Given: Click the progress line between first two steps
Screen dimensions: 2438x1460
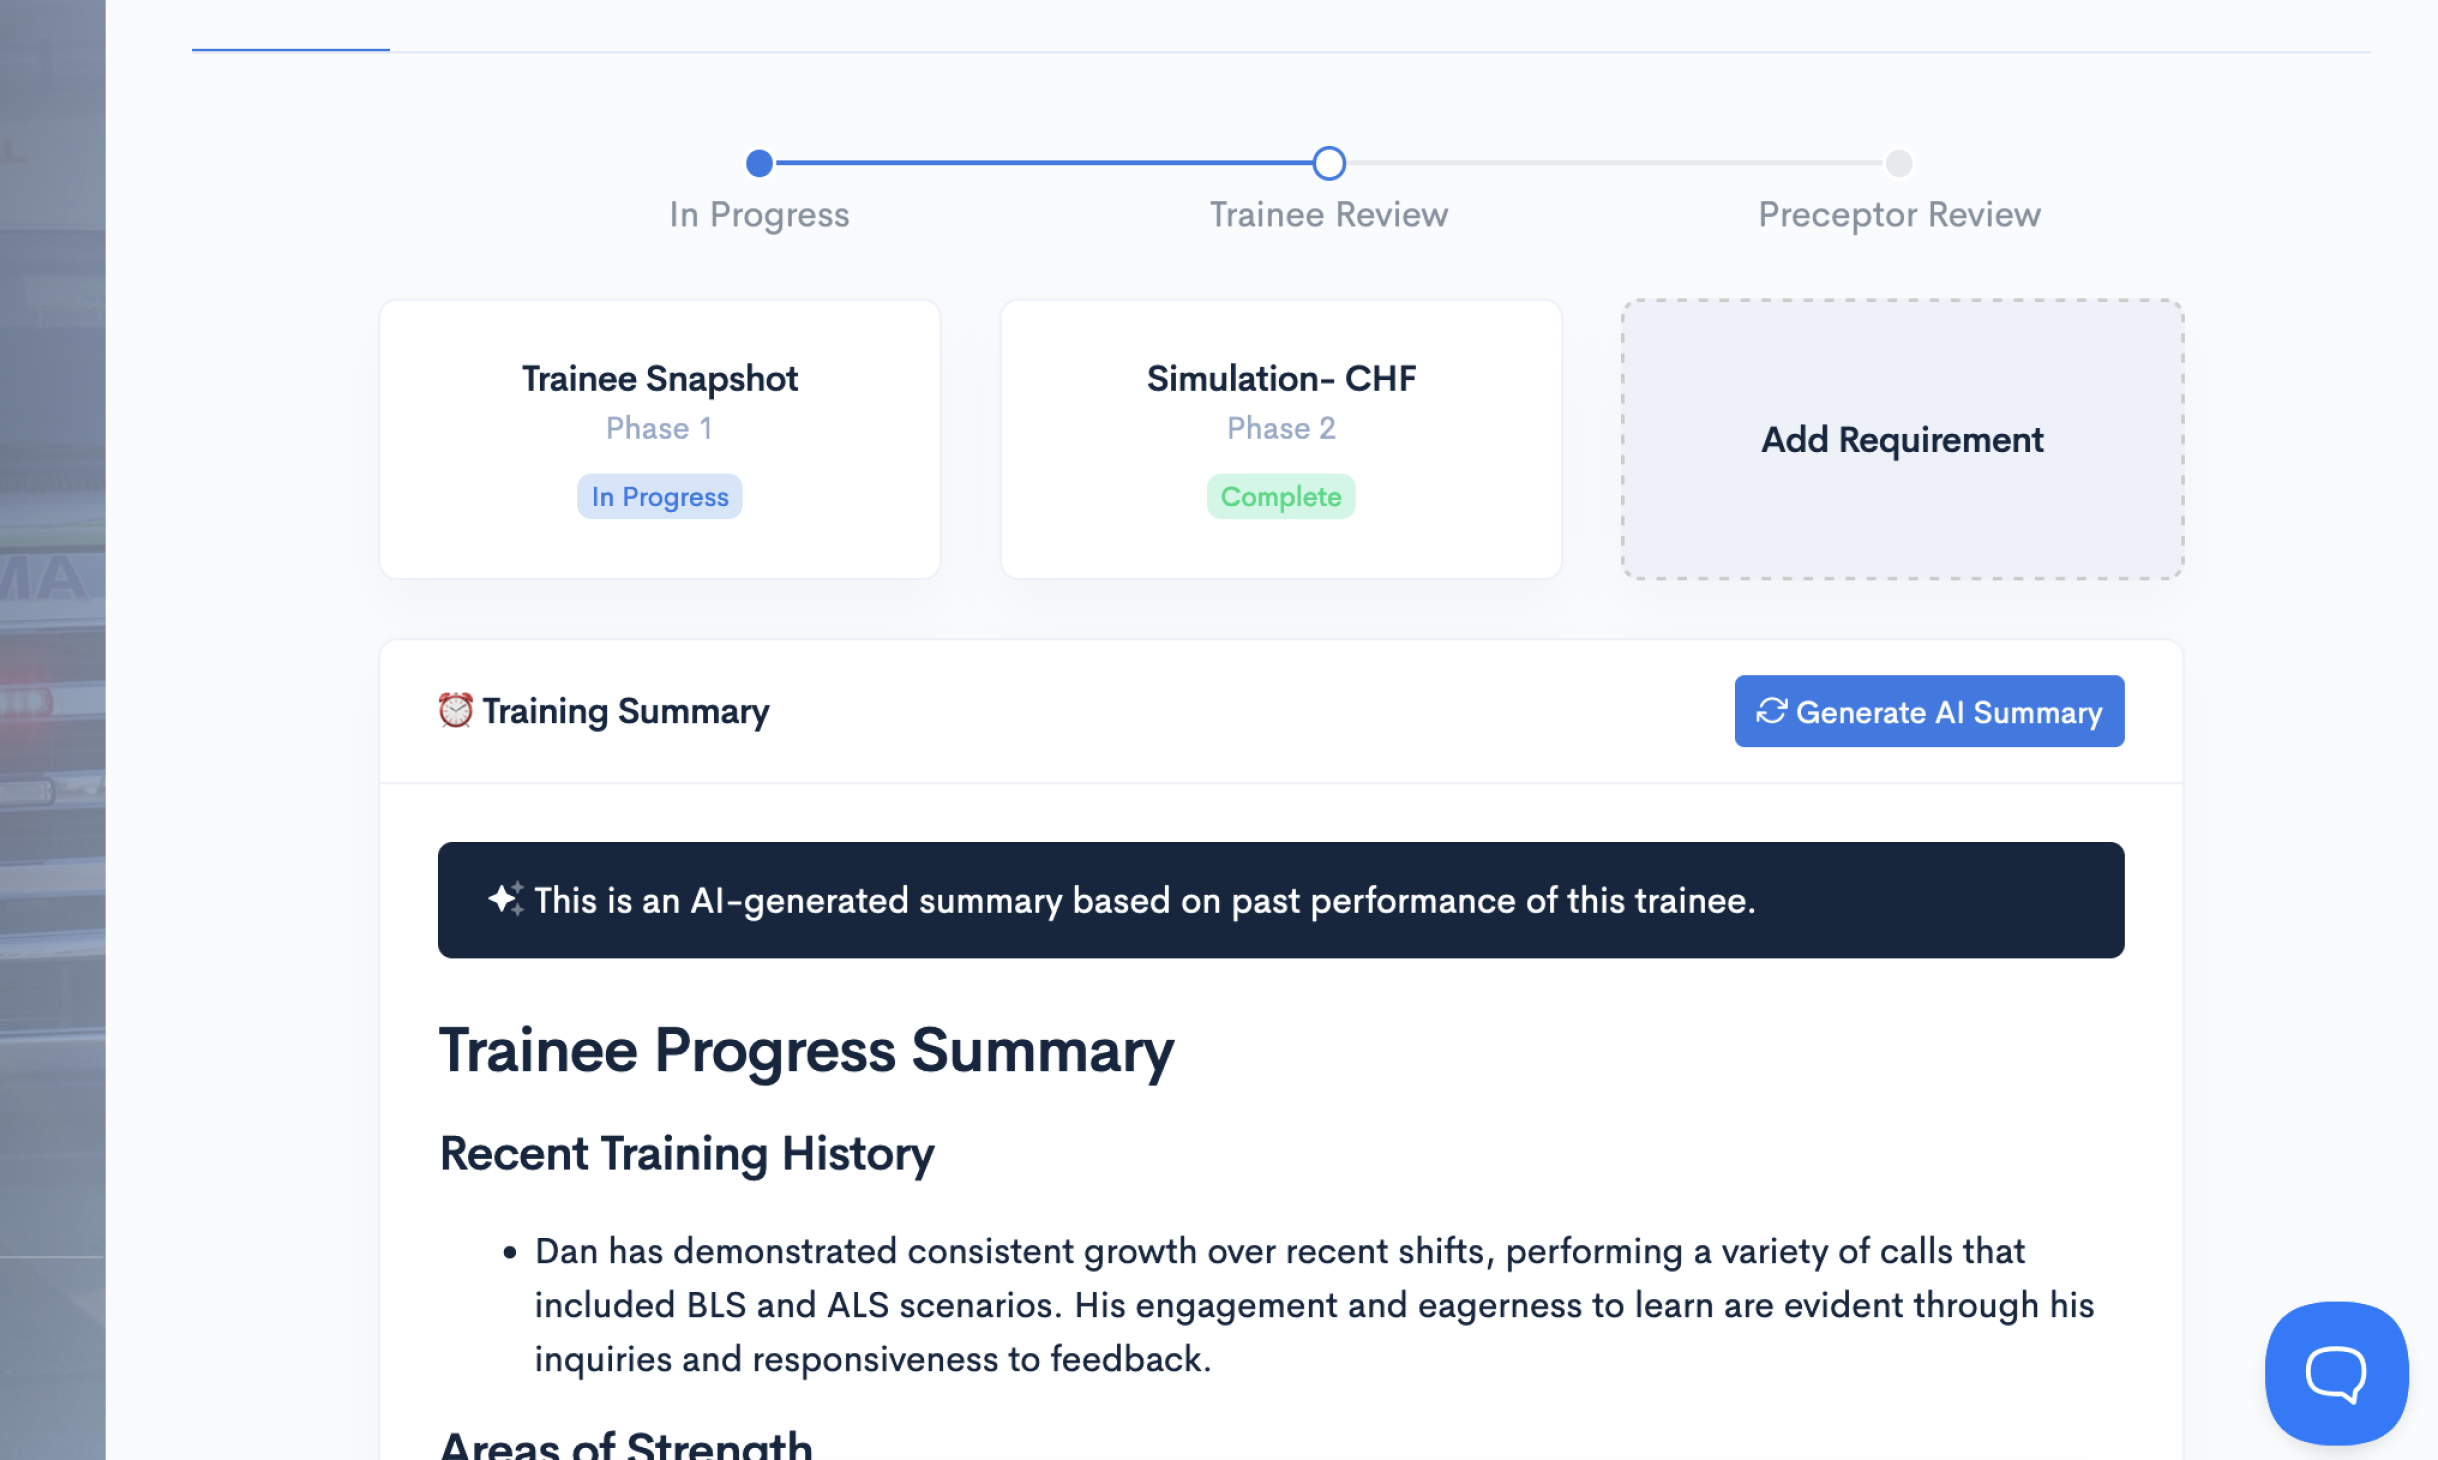Looking at the screenshot, I should pos(1043,163).
